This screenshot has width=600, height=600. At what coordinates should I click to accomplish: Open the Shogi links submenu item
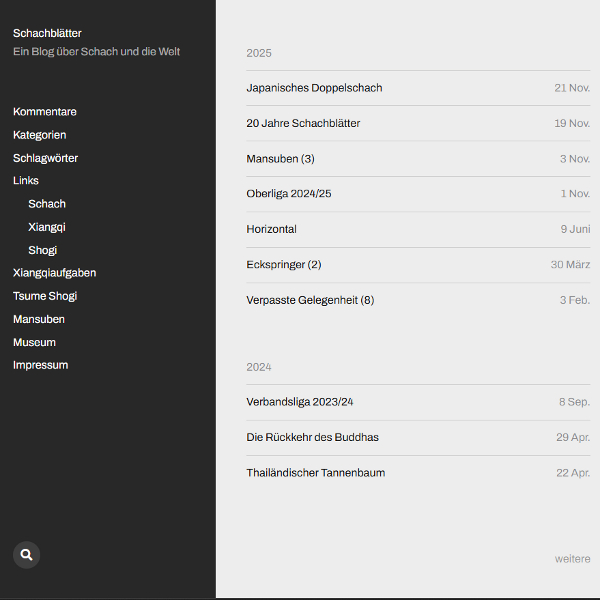[x=42, y=250]
